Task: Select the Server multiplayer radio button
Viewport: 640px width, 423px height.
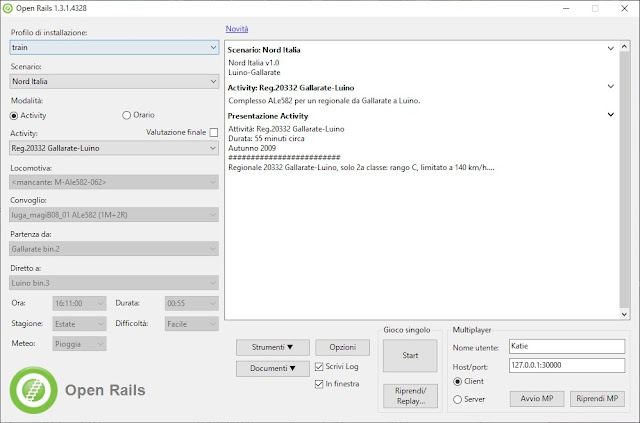Action: [458, 399]
